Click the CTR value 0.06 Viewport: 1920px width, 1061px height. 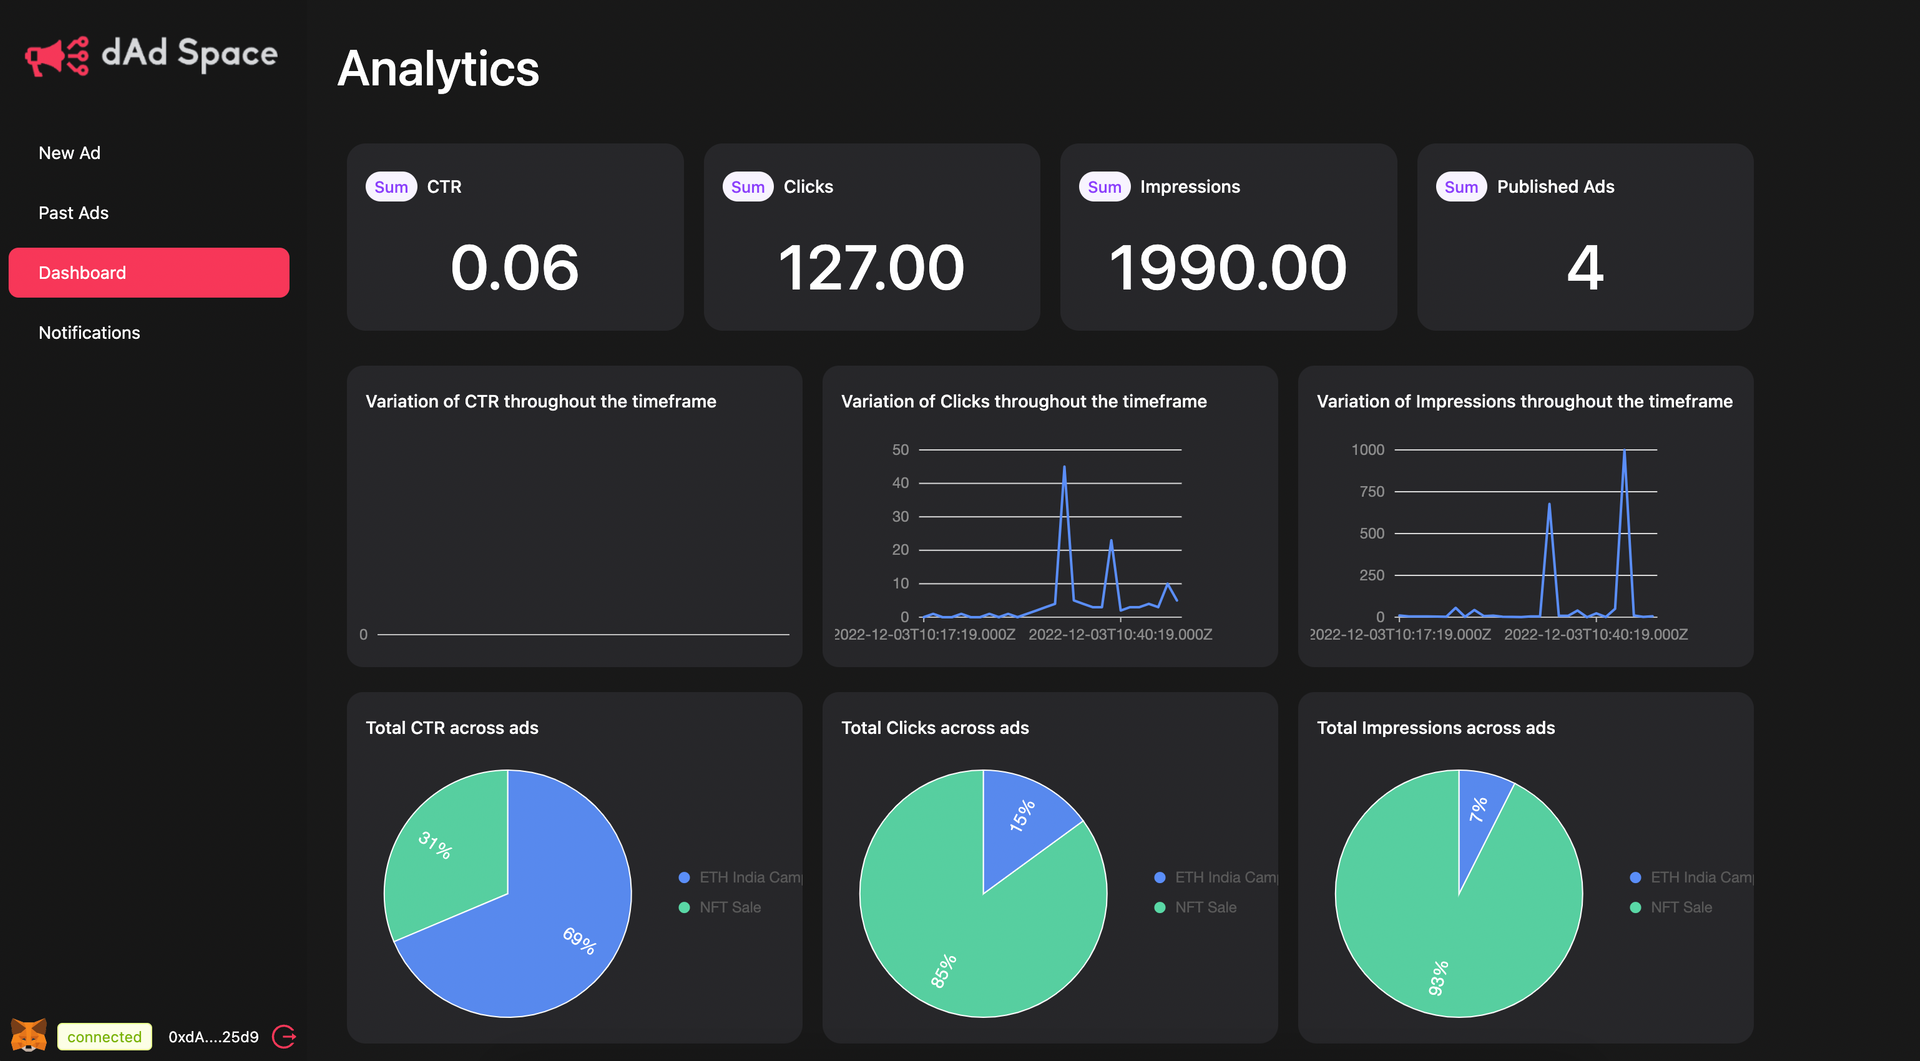[x=515, y=268]
